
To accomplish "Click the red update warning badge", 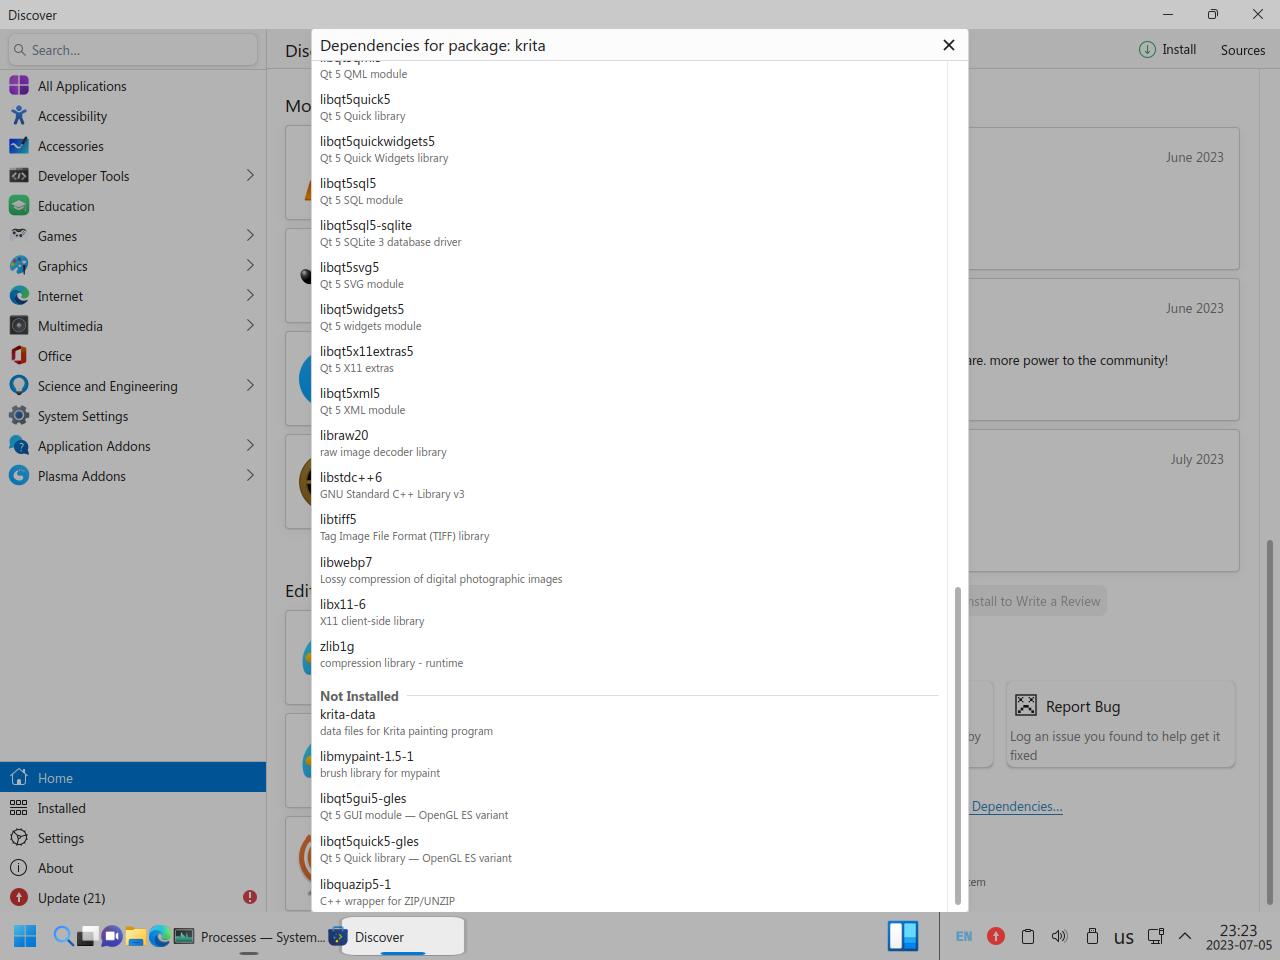I will click(250, 897).
